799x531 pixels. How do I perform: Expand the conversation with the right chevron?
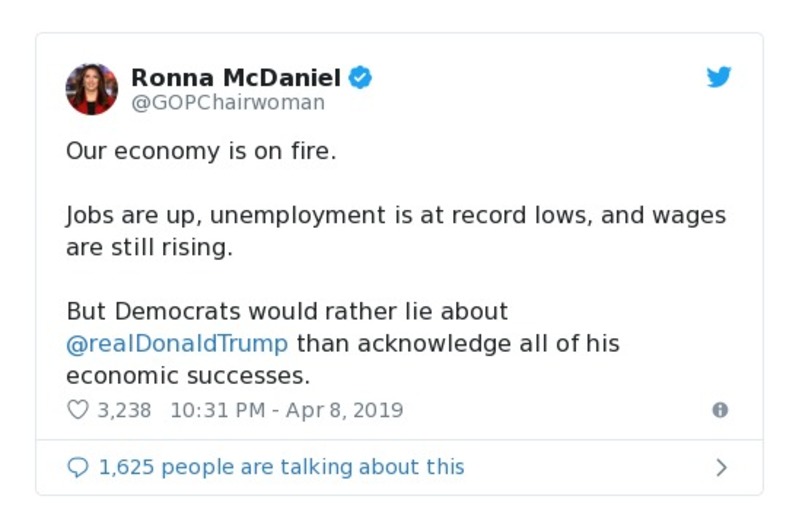click(721, 467)
